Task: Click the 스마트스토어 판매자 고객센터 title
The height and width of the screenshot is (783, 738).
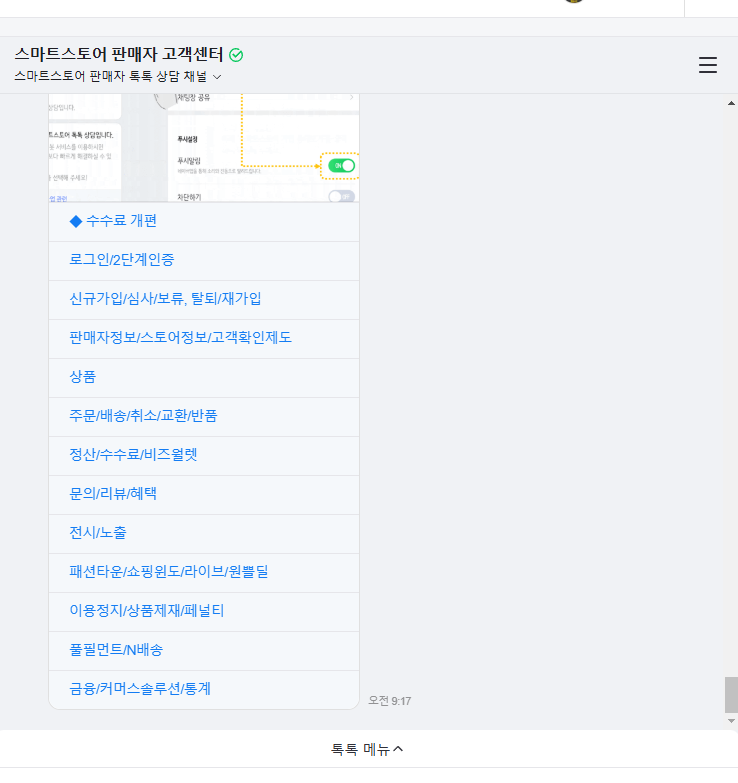Action: coord(119,54)
